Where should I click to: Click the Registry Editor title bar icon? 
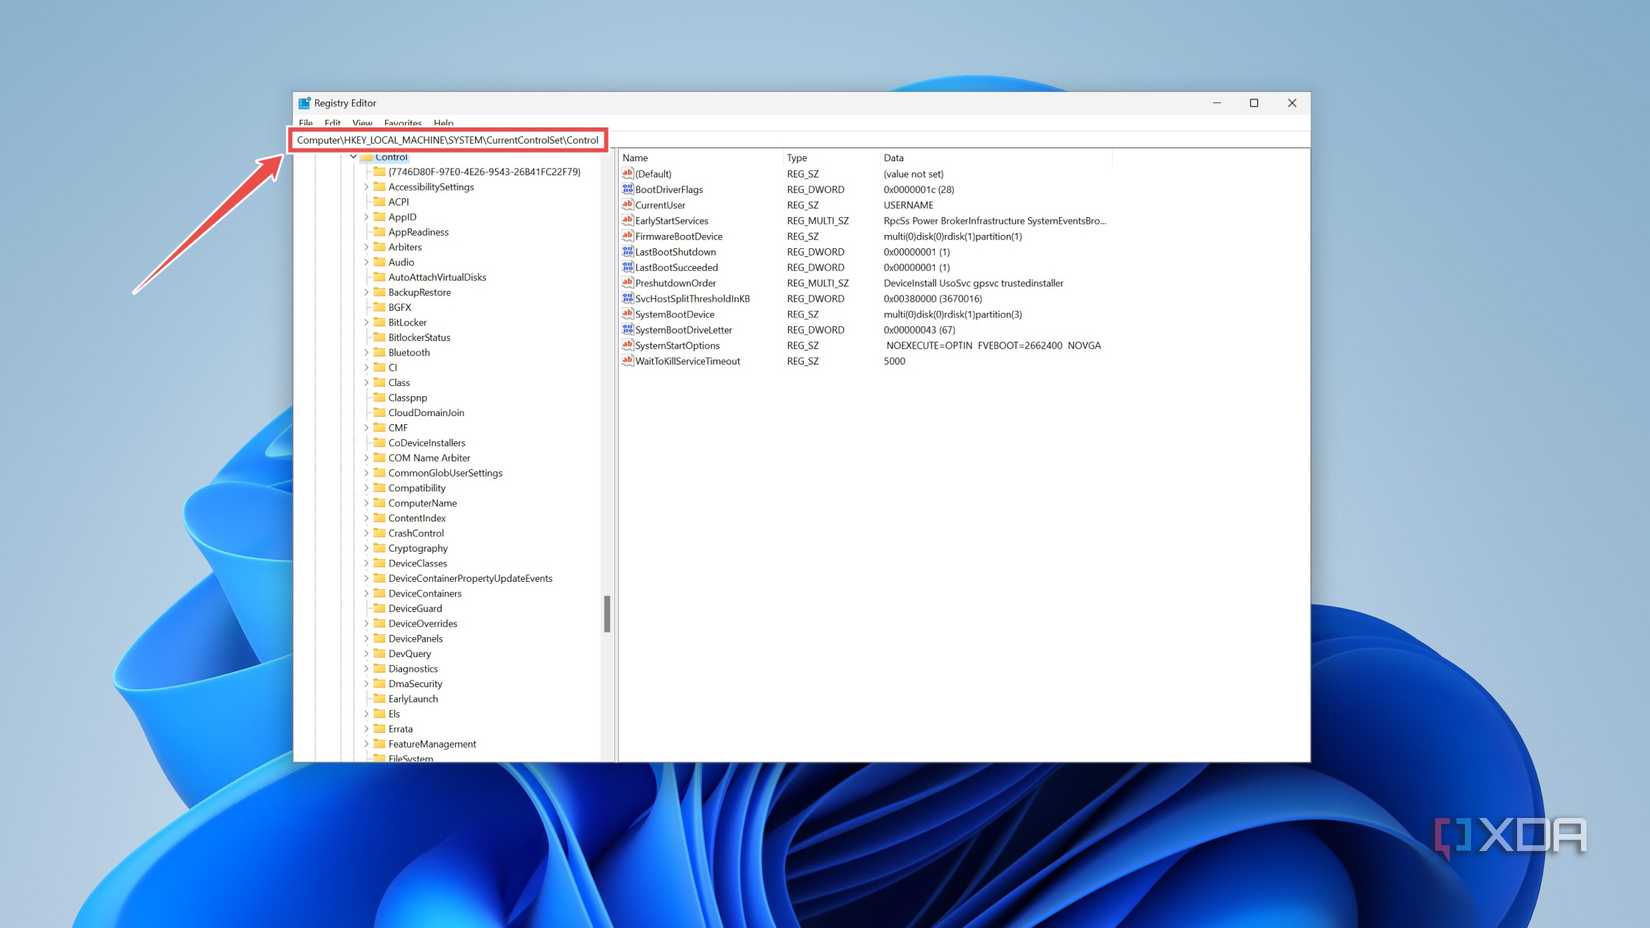point(304,103)
